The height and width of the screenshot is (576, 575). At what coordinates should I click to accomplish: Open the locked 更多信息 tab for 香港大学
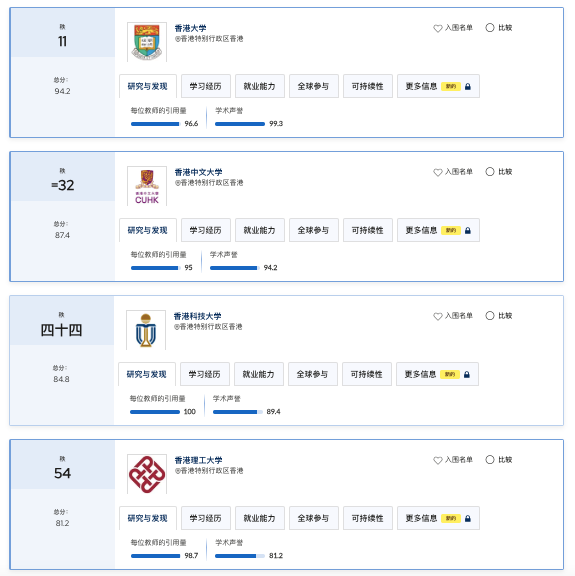[x=438, y=86]
